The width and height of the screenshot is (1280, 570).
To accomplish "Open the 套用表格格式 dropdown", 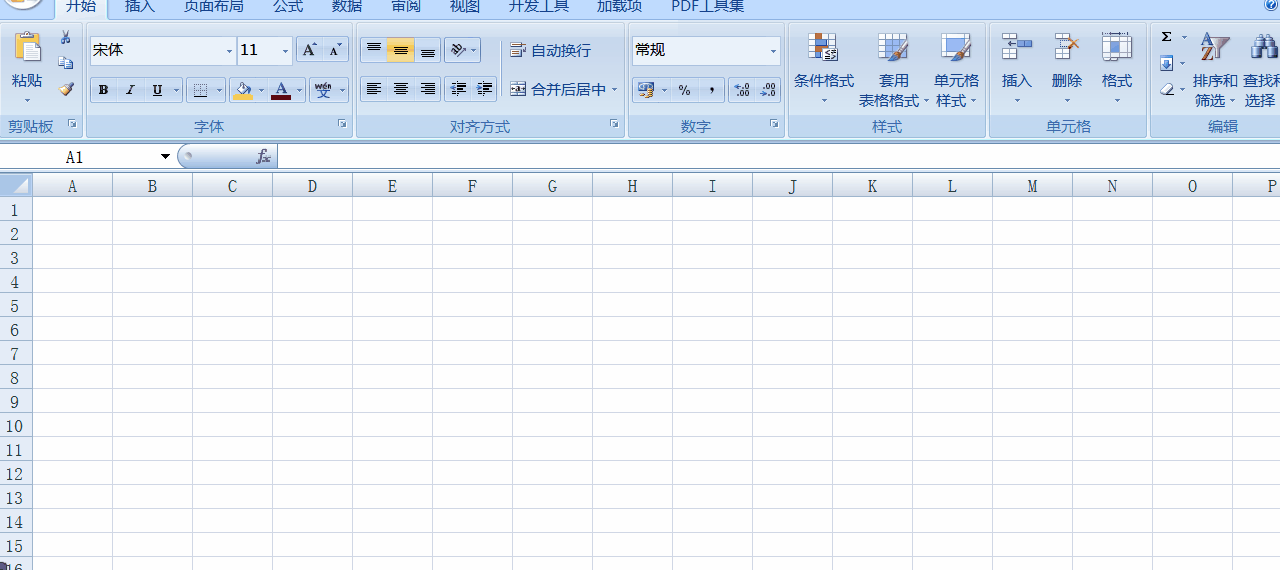I will [893, 71].
